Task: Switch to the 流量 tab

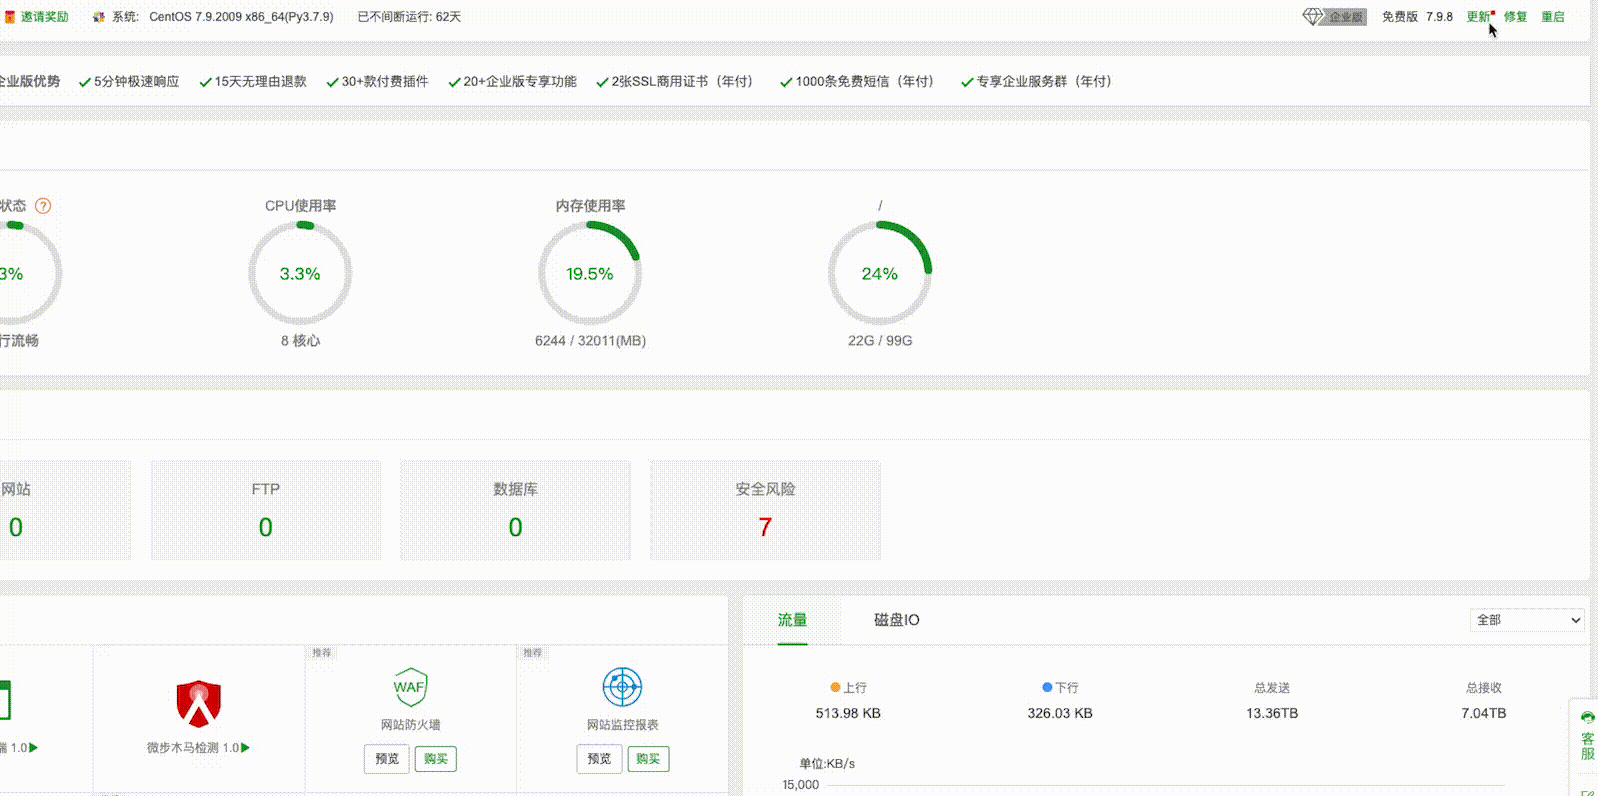Action: click(x=792, y=620)
